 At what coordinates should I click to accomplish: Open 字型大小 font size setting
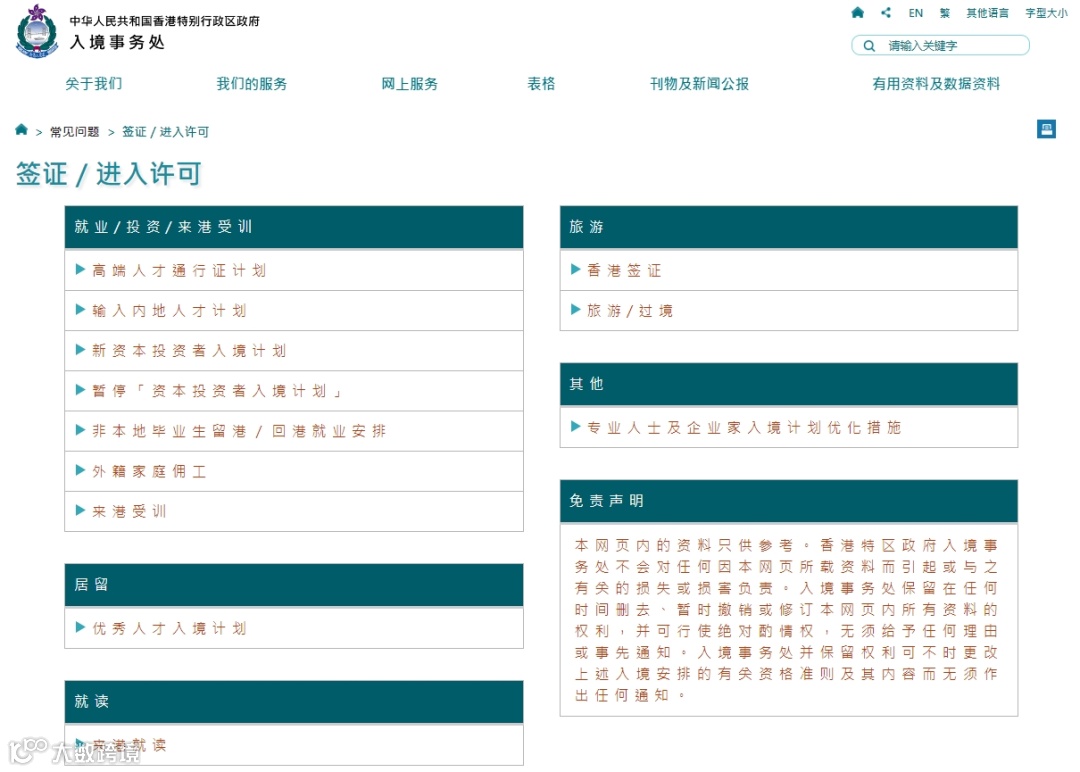(1046, 12)
